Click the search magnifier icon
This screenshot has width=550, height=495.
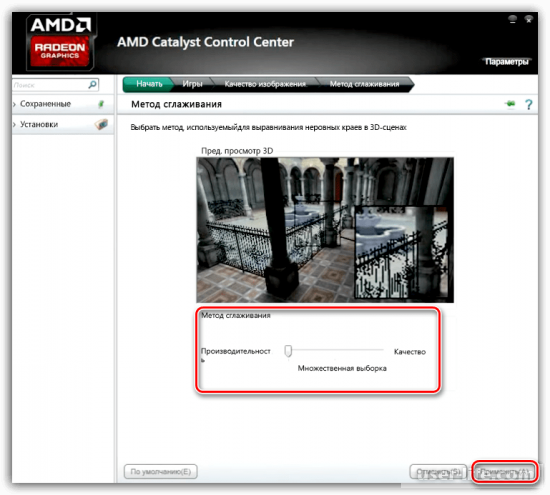point(92,85)
